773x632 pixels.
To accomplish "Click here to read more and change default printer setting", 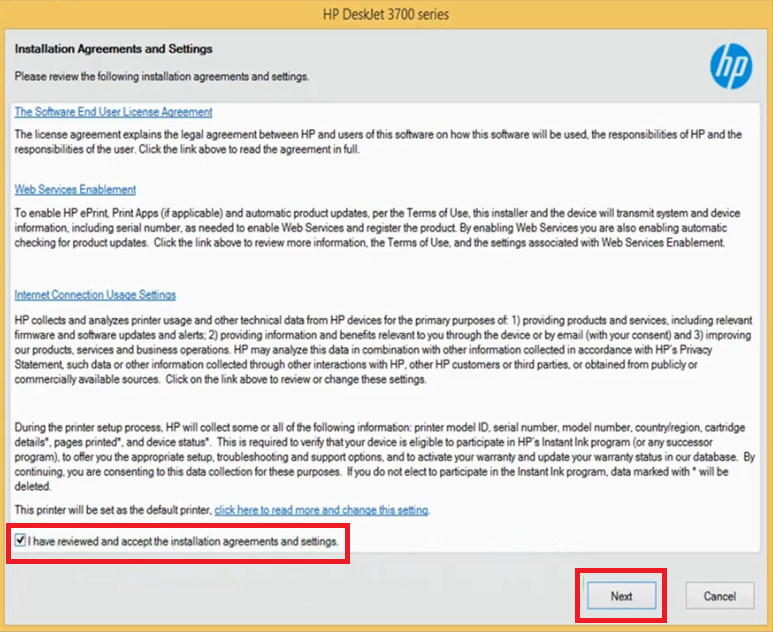I will point(321,510).
